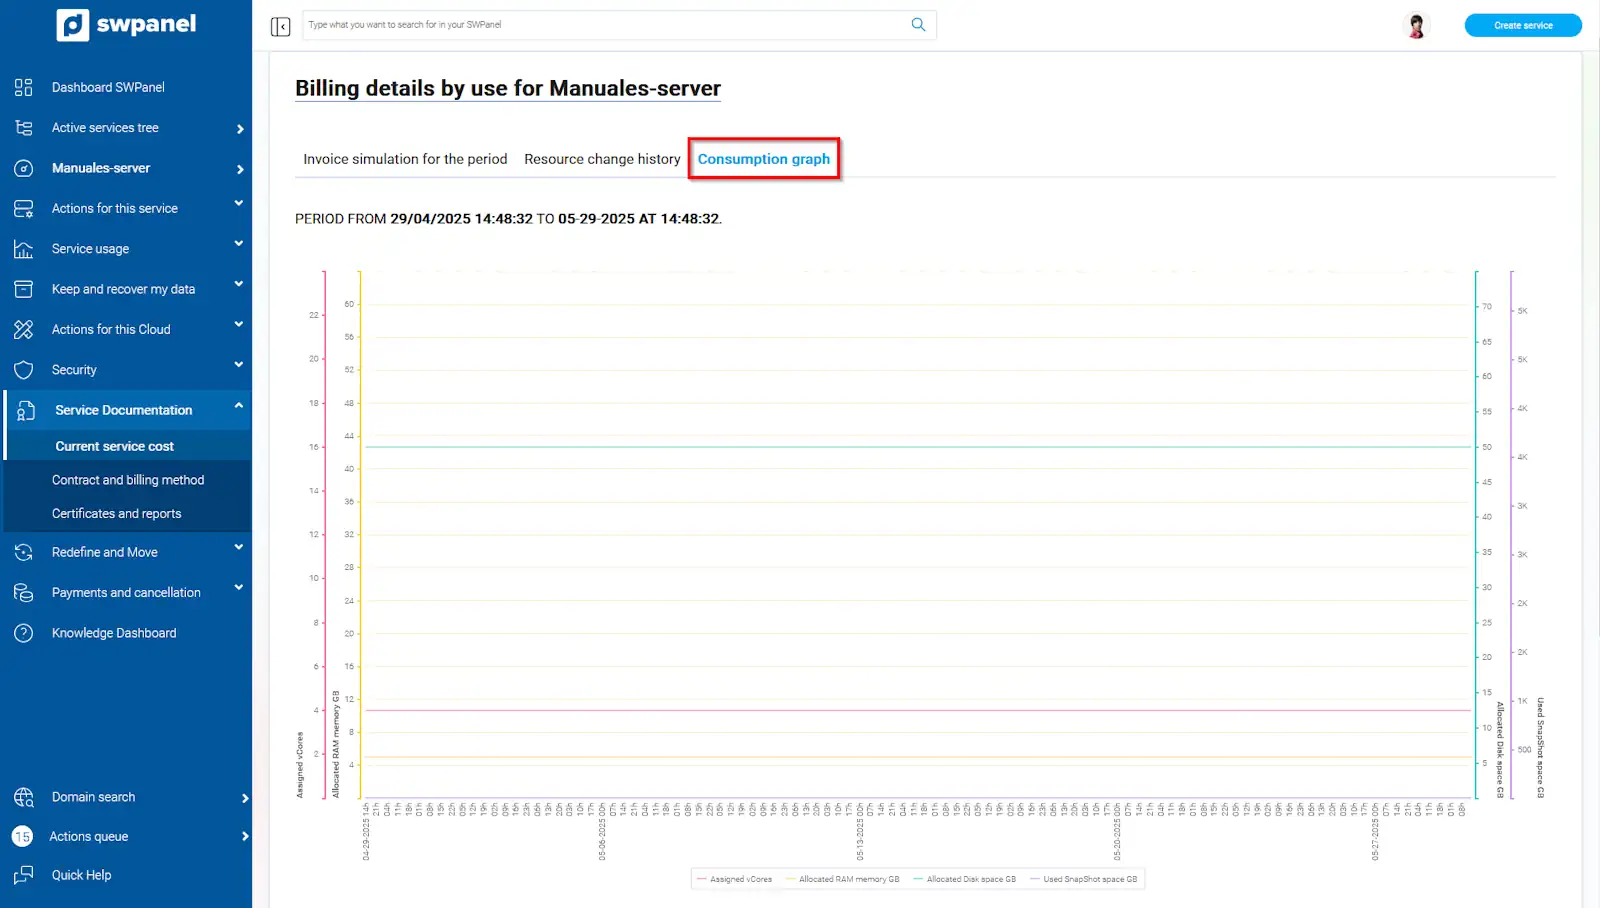Click the Domain search globe icon
The image size is (1600, 908).
pos(24,797)
